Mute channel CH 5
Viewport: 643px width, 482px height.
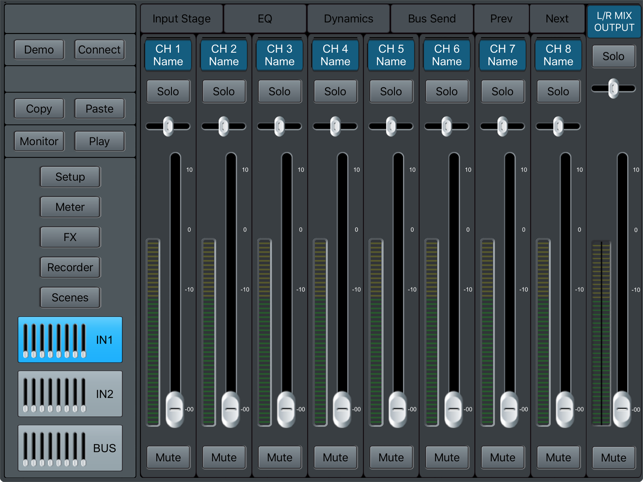pyautogui.click(x=391, y=457)
